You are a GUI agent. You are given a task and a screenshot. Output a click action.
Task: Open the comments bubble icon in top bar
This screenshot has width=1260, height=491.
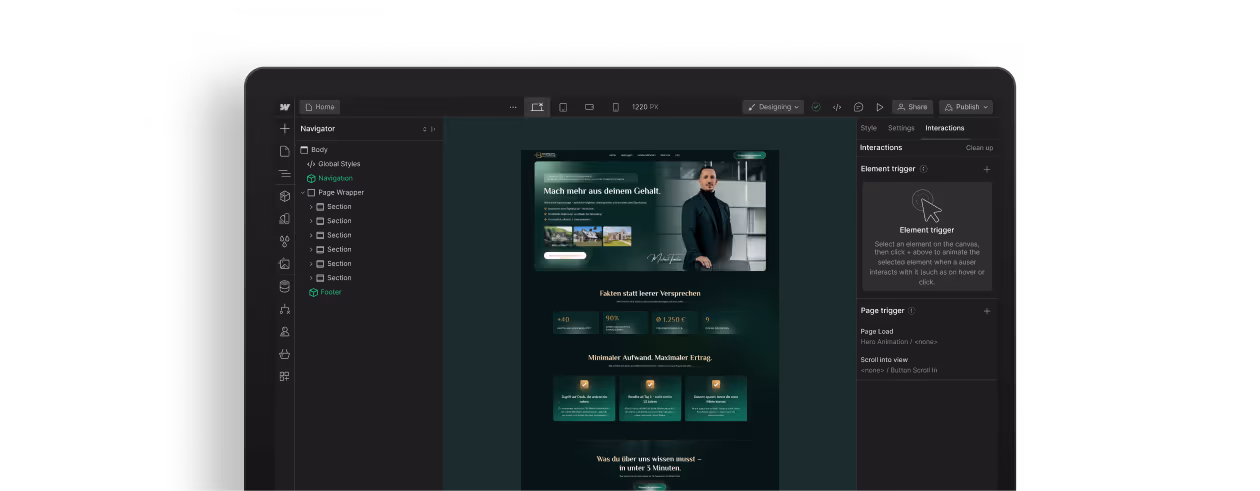[x=858, y=107]
